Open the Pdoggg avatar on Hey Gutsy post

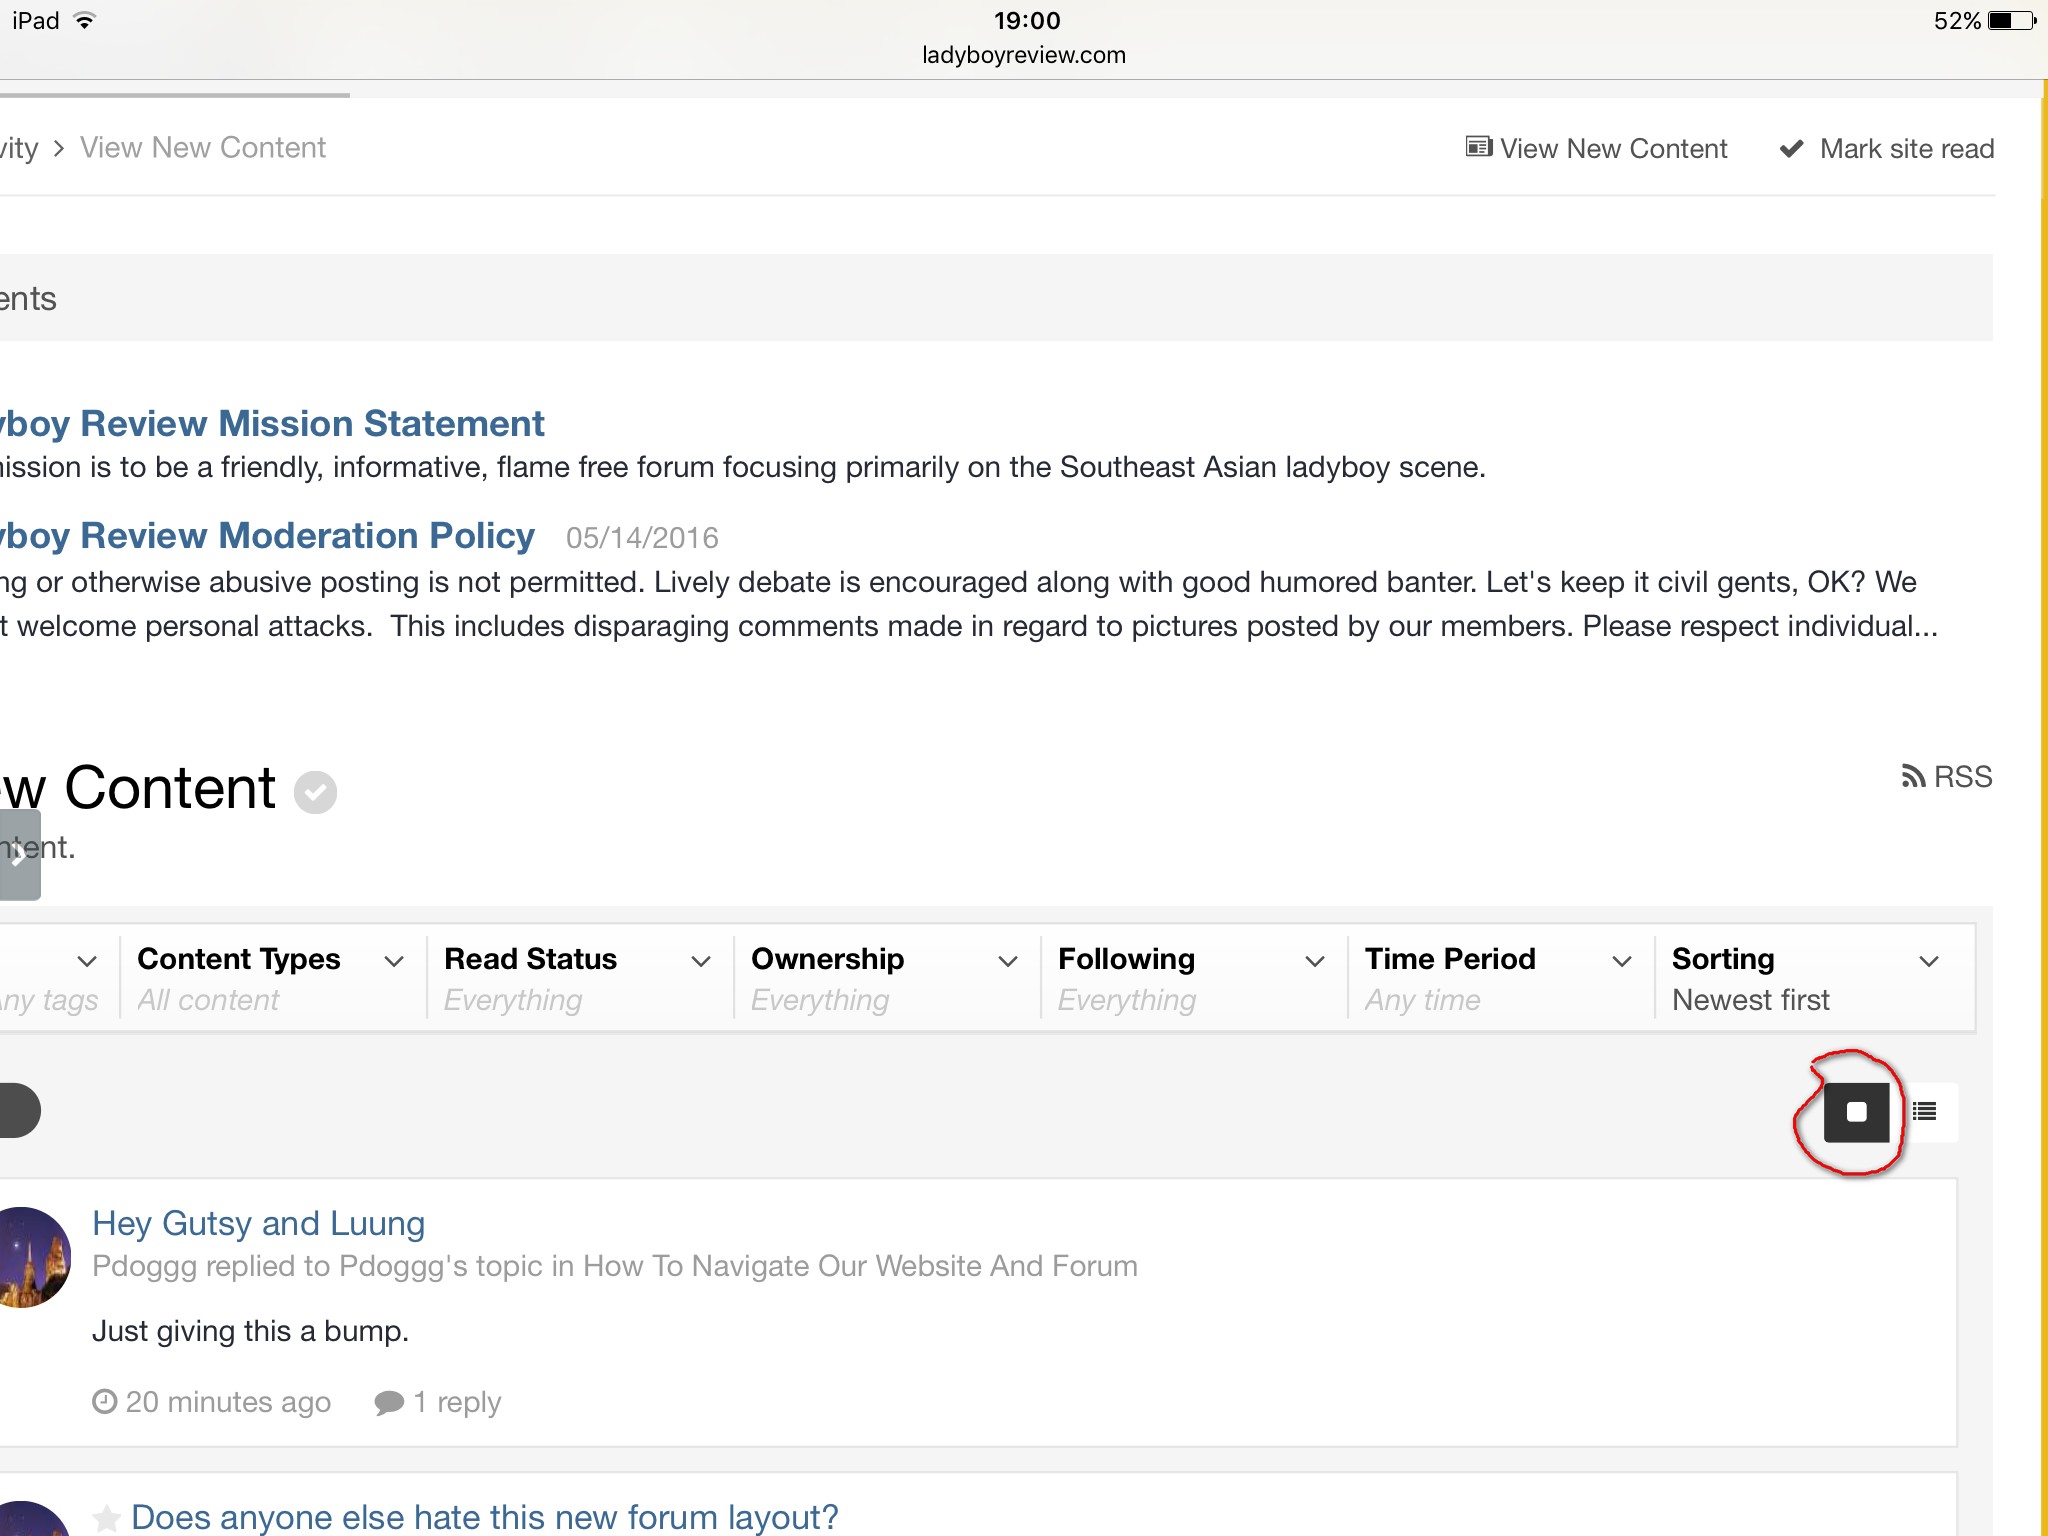34,1257
